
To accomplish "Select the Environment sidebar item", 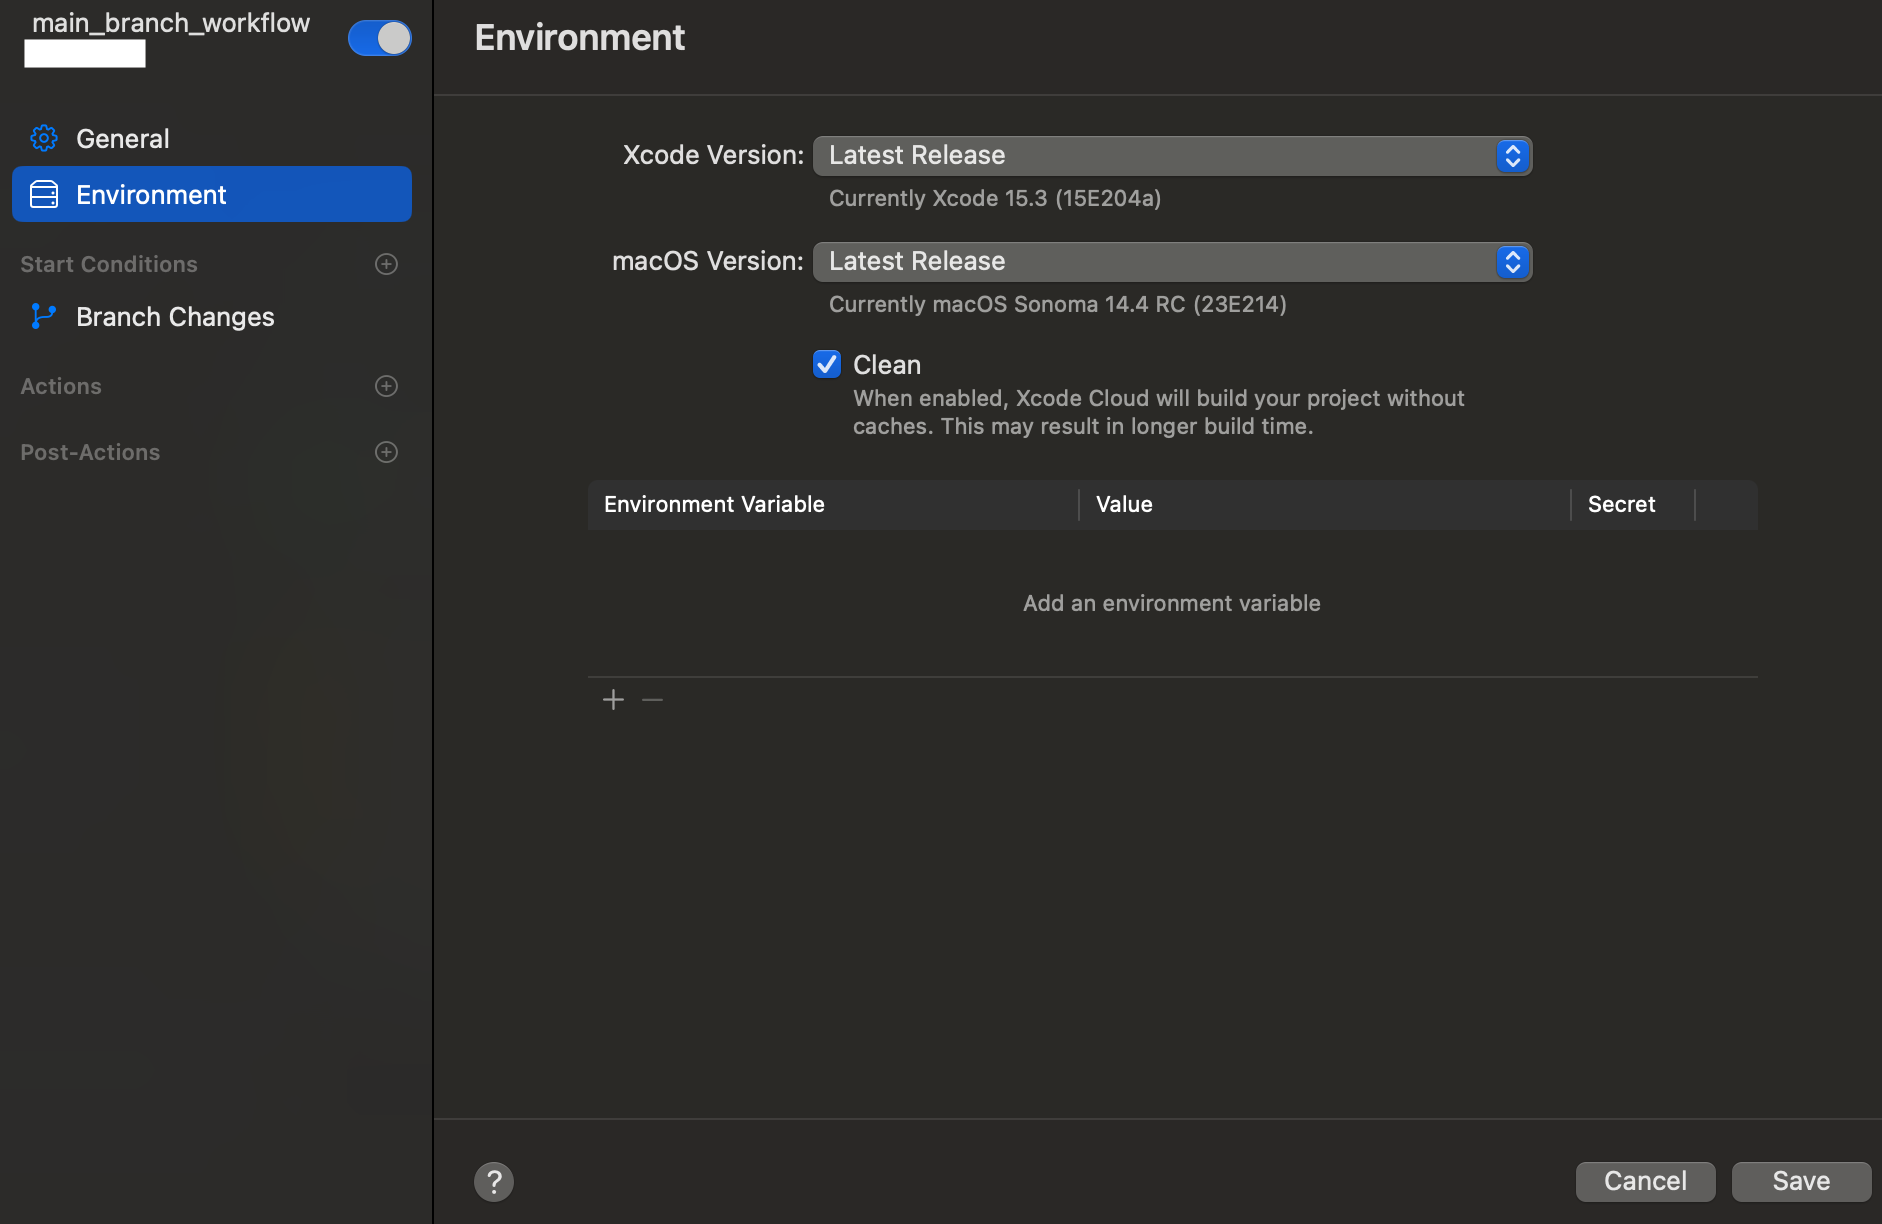I will tap(211, 194).
